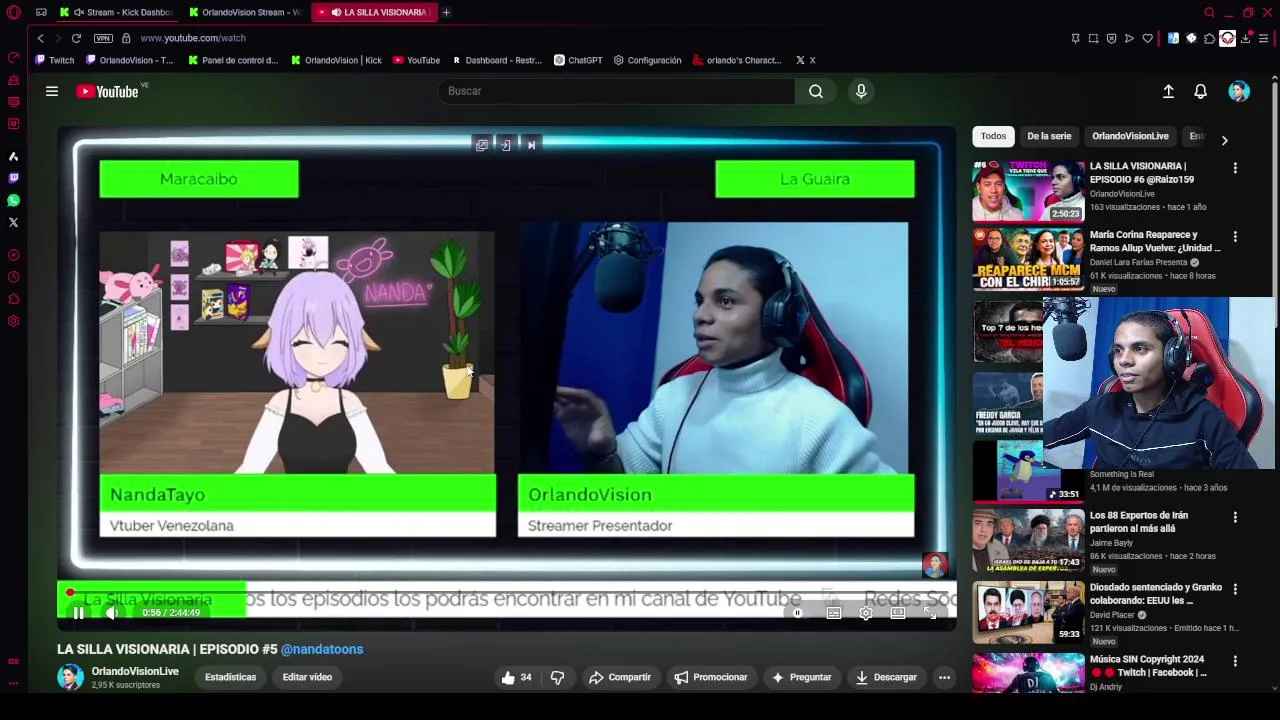Open the Twitch bookmark
The width and height of the screenshot is (1280, 720).
tap(55, 60)
